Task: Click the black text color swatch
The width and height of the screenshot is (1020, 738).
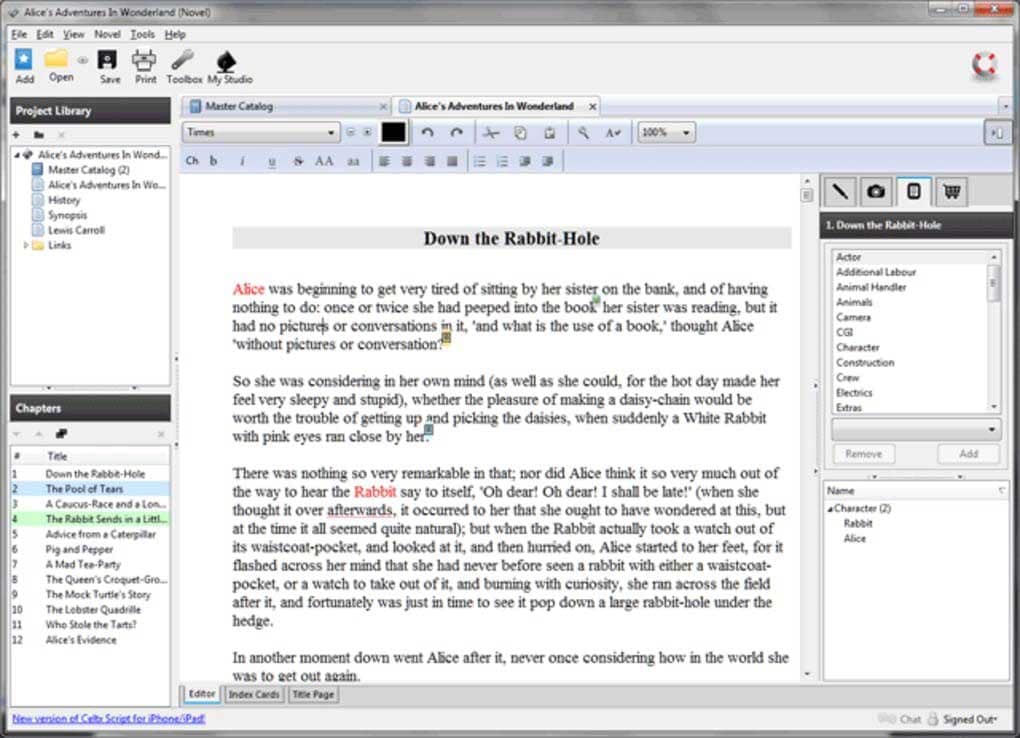Action: (x=394, y=133)
